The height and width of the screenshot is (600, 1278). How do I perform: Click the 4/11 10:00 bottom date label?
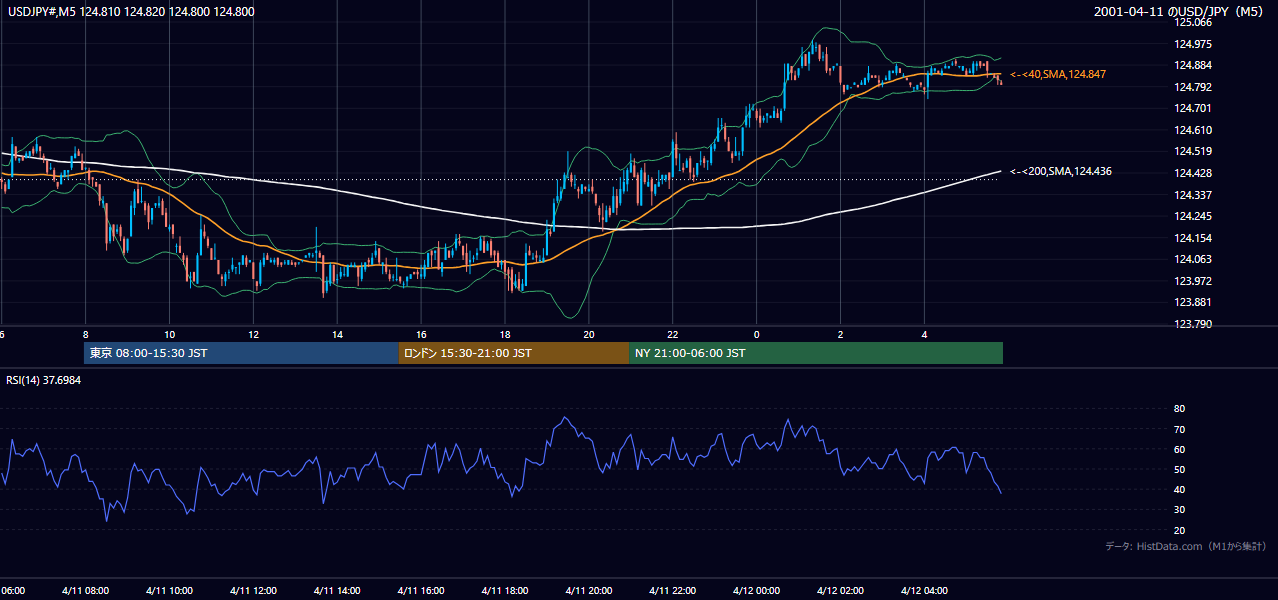[170, 590]
